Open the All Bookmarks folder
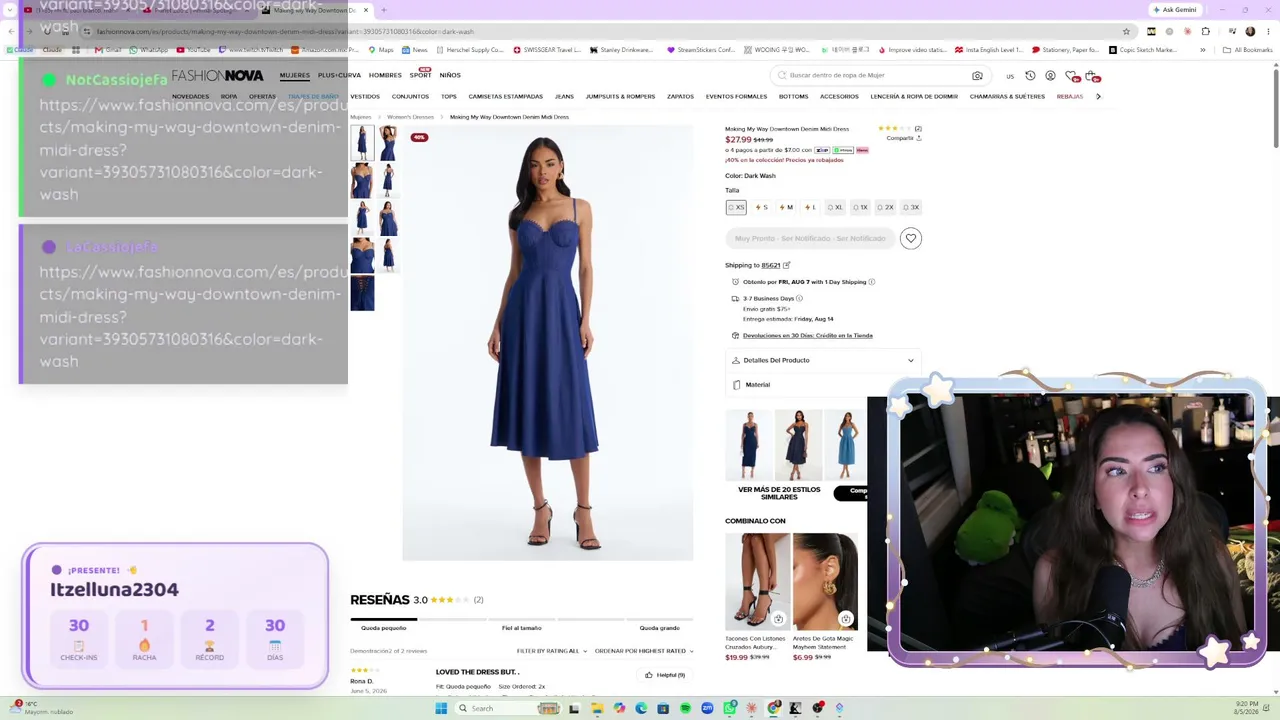Screen dimensions: 1280x720 point(1248,50)
